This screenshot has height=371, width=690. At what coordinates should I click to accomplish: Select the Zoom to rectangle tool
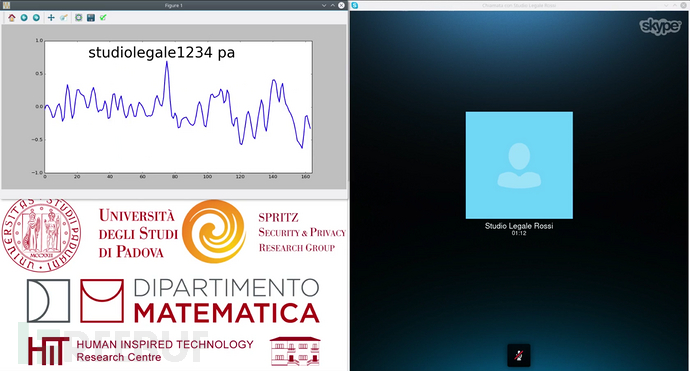[x=64, y=18]
